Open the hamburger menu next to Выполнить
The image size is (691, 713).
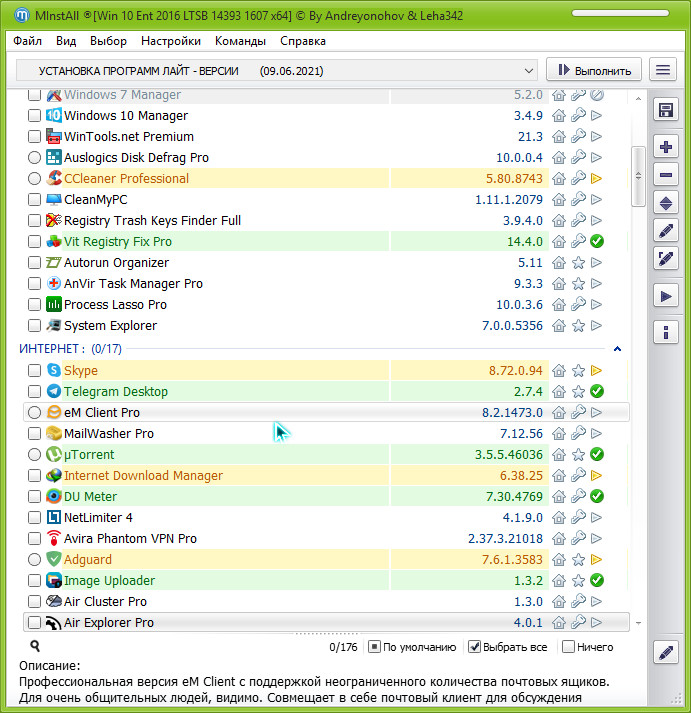(x=662, y=70)
